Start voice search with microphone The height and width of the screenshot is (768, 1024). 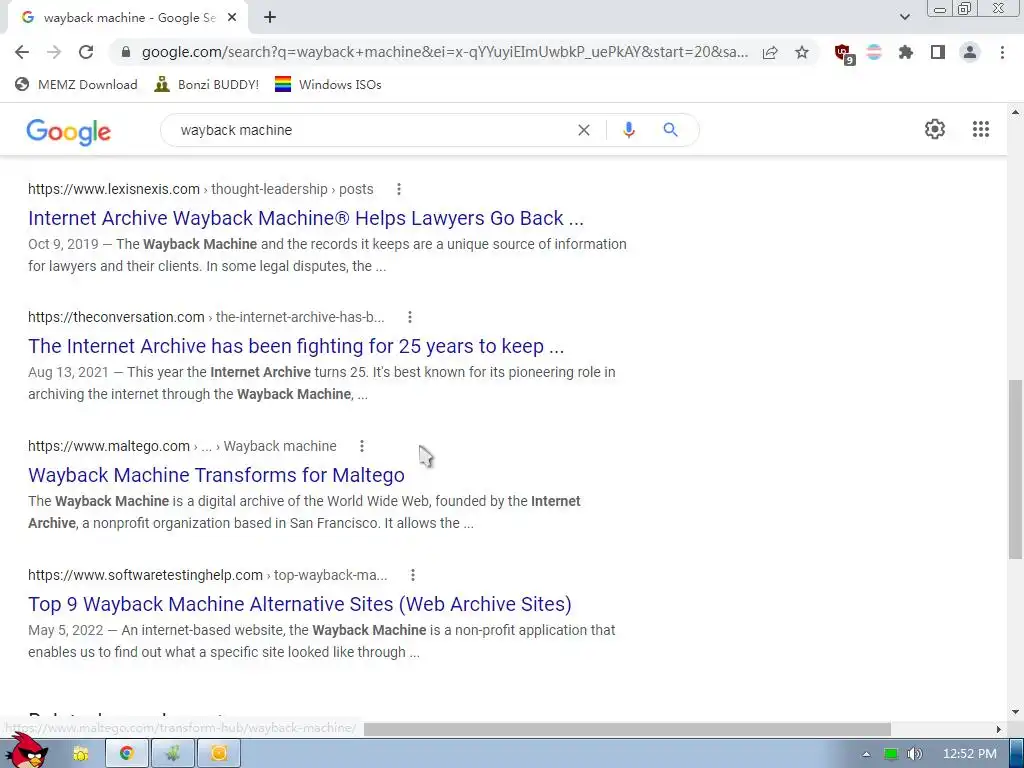click(x=628, y=130)
